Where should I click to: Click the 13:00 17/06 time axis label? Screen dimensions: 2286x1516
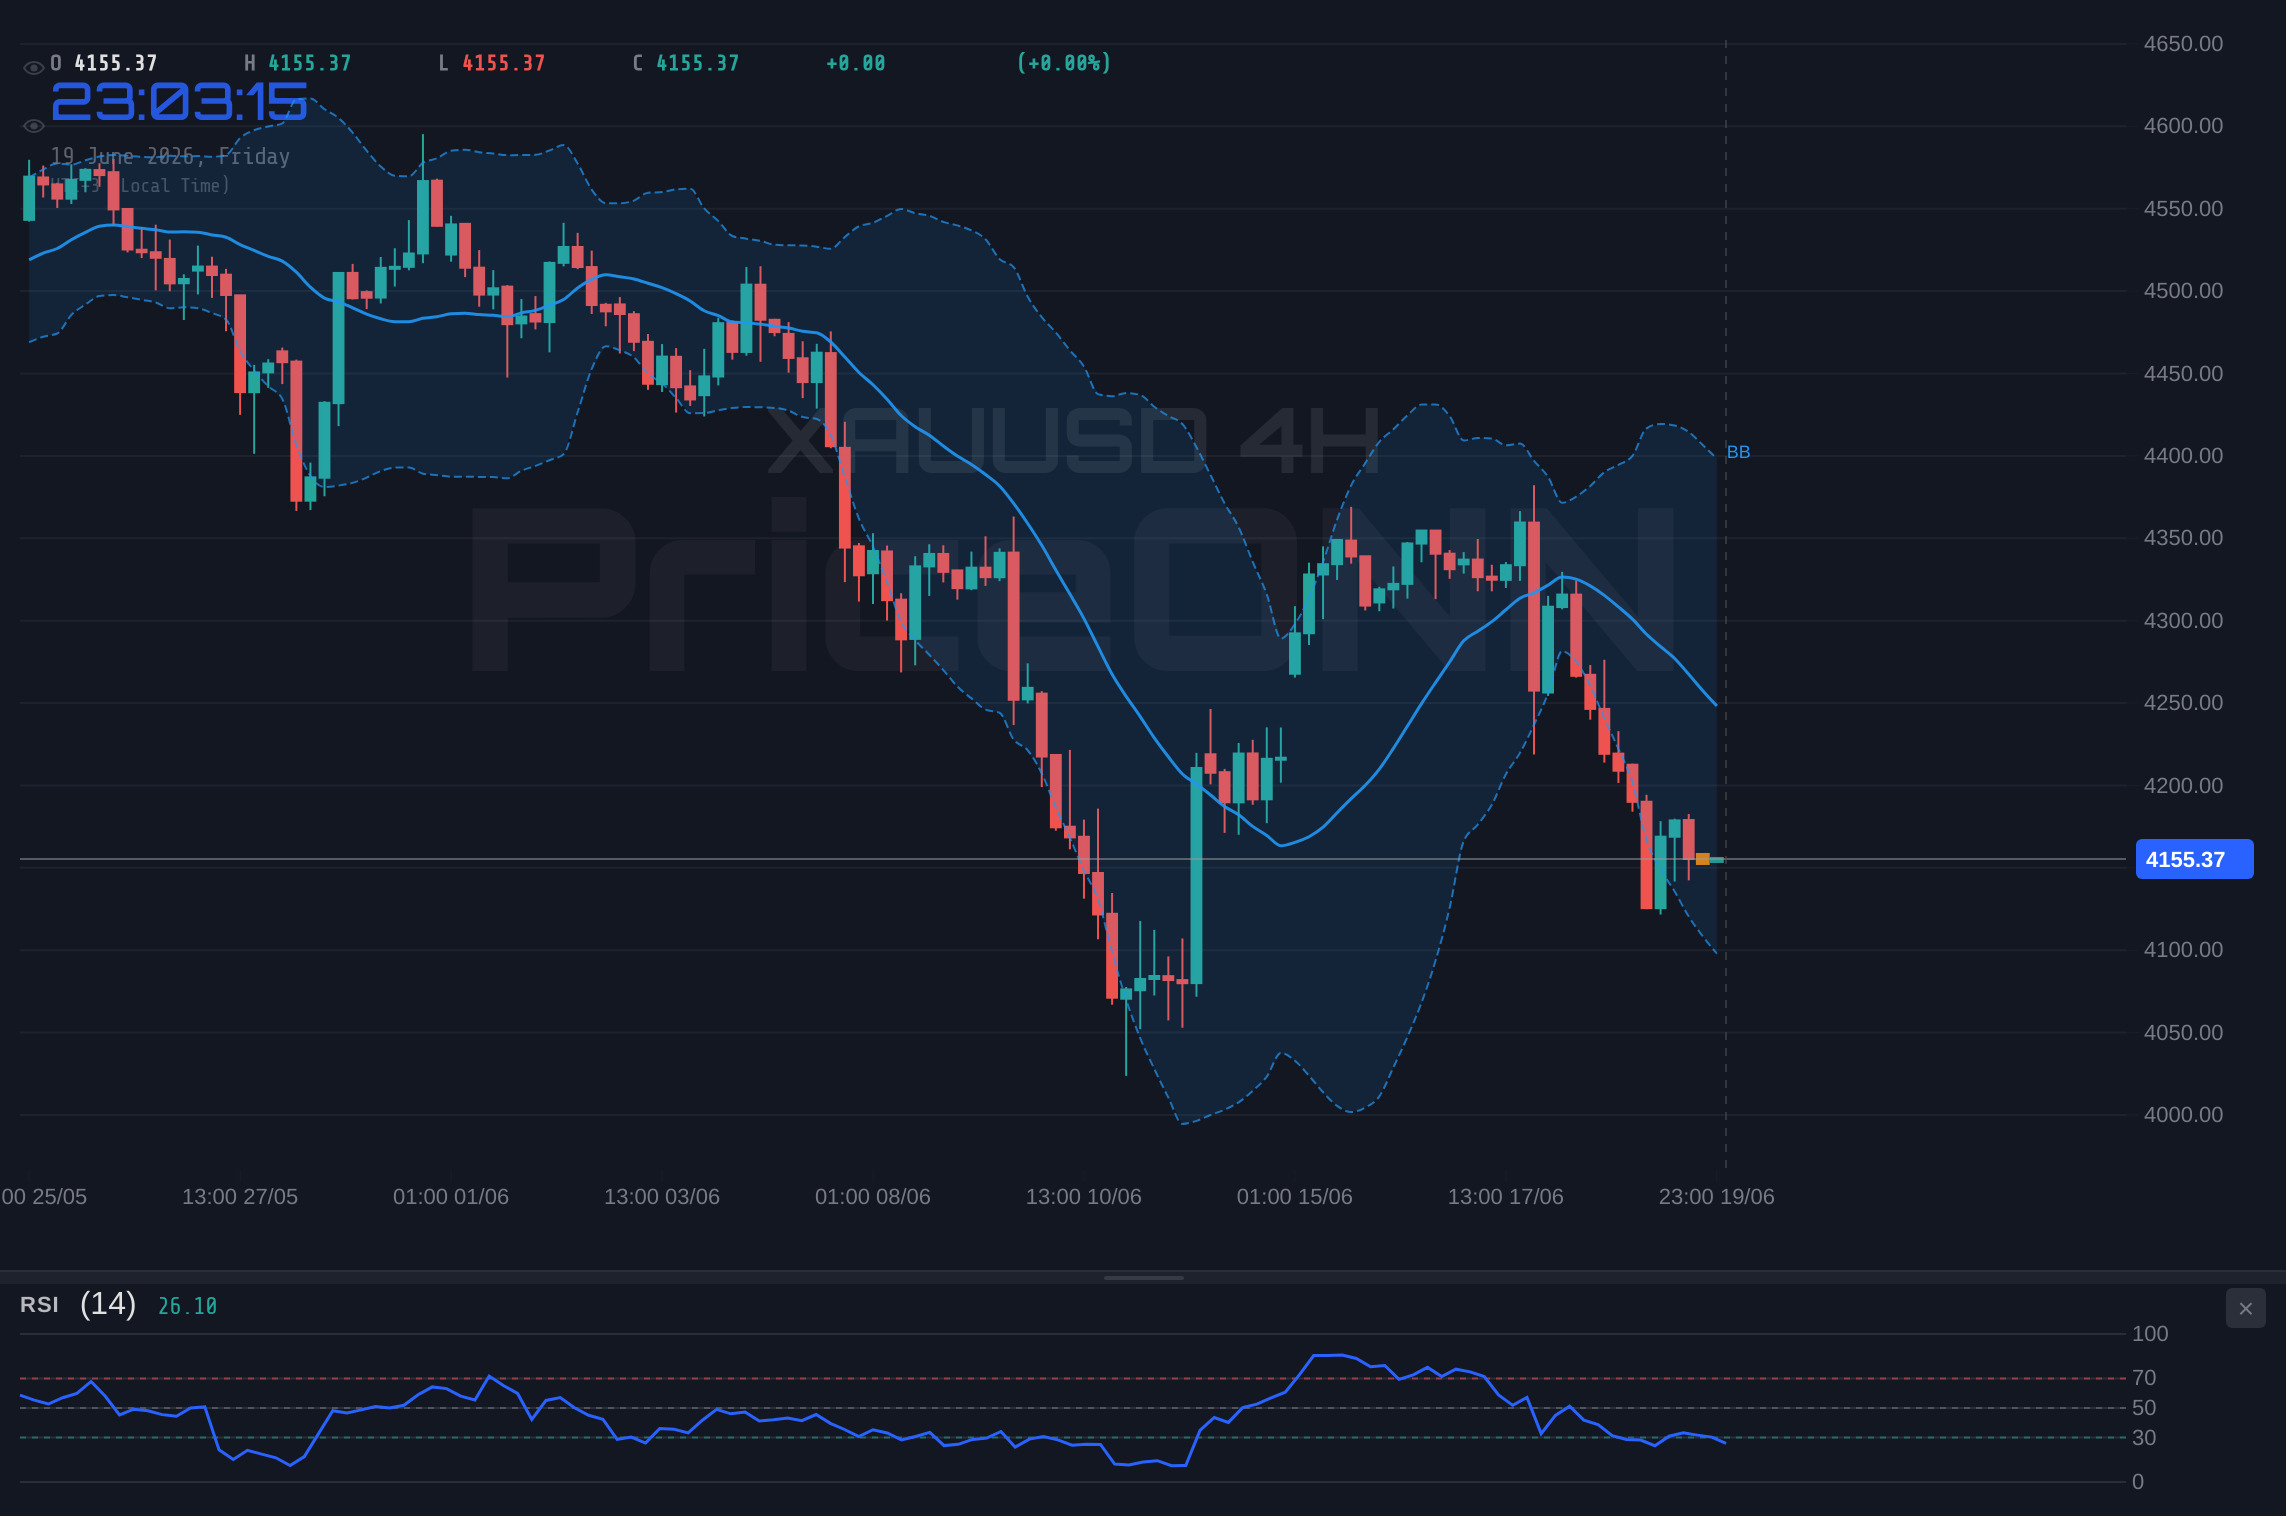click(1506, 1197)
